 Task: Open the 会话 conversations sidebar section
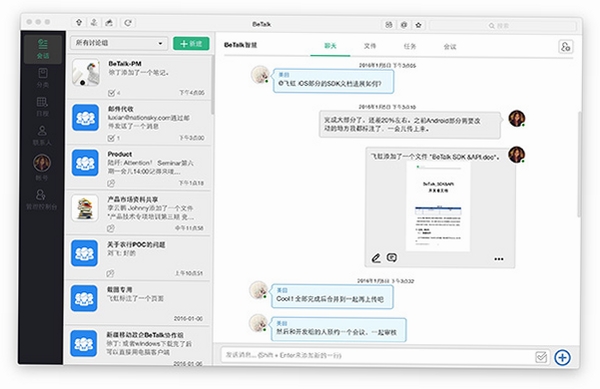tap(43, 49)
